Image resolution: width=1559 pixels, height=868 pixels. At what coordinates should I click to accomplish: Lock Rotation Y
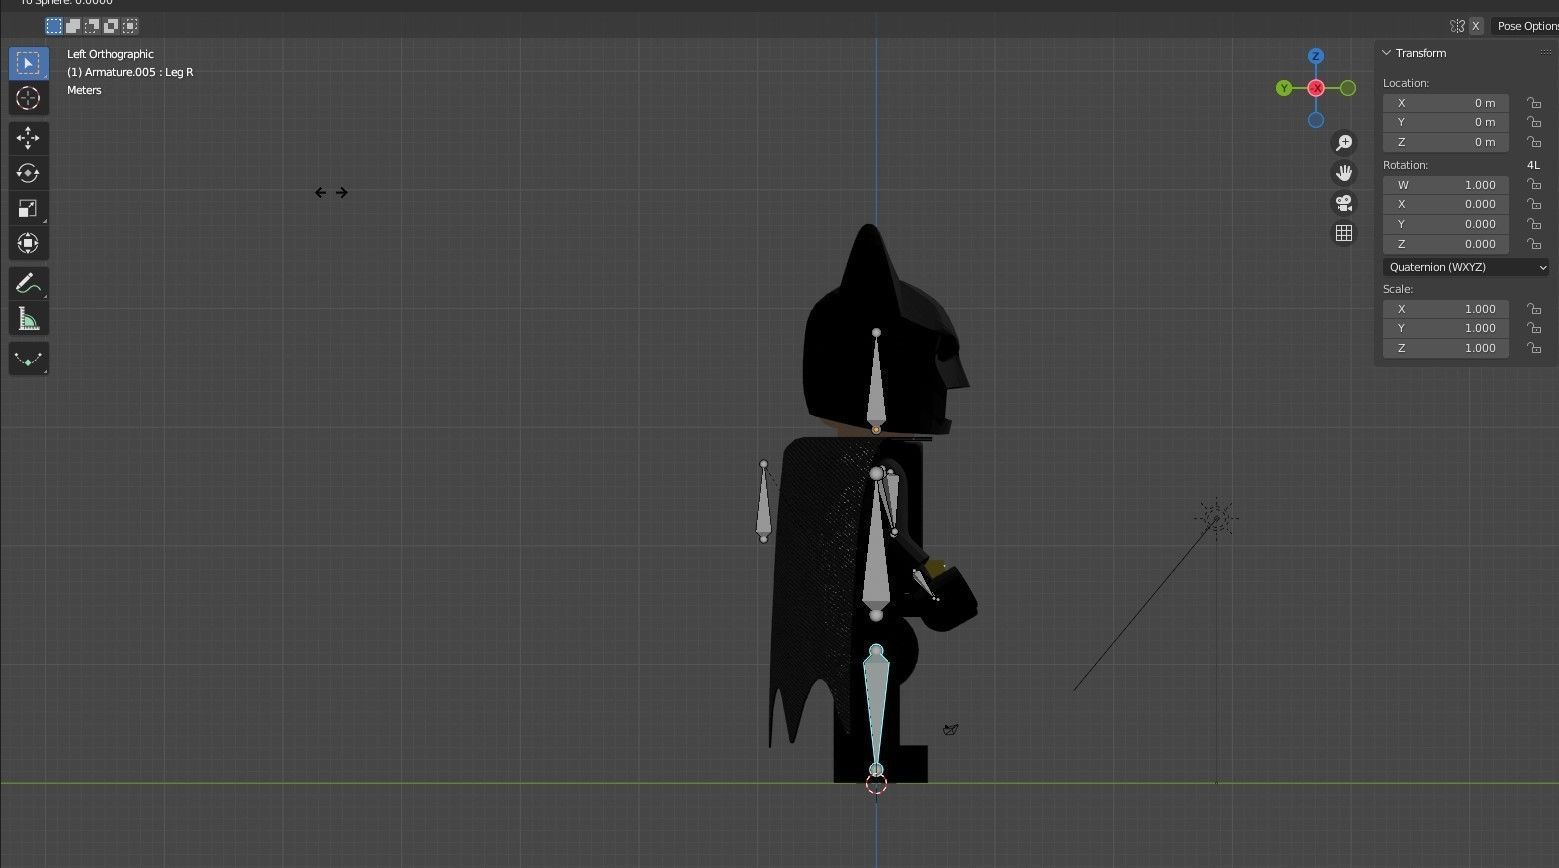pos(1533,224)
